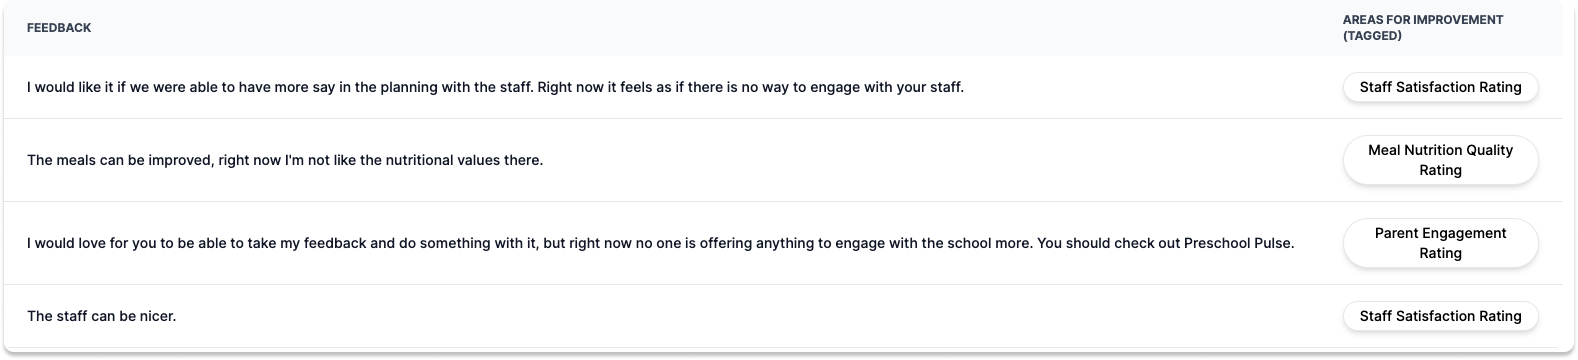
Task: Click the AREAS FOR IMPROVEMENT column header
Action: coord(1422,28)
